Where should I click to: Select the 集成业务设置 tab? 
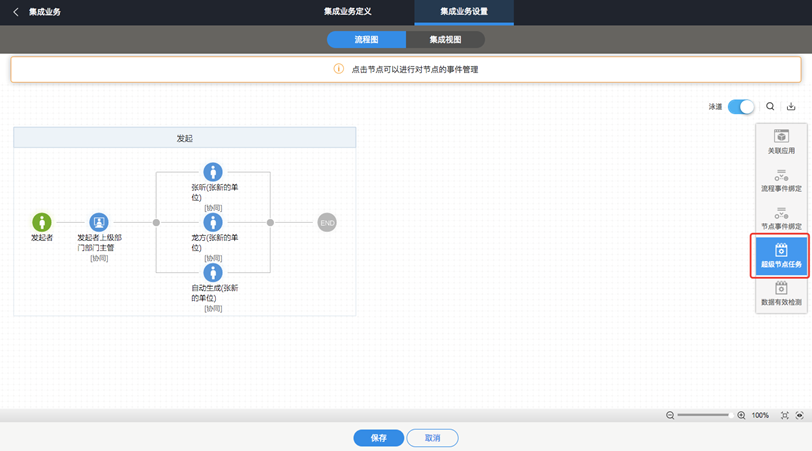[x=464, y=11]
